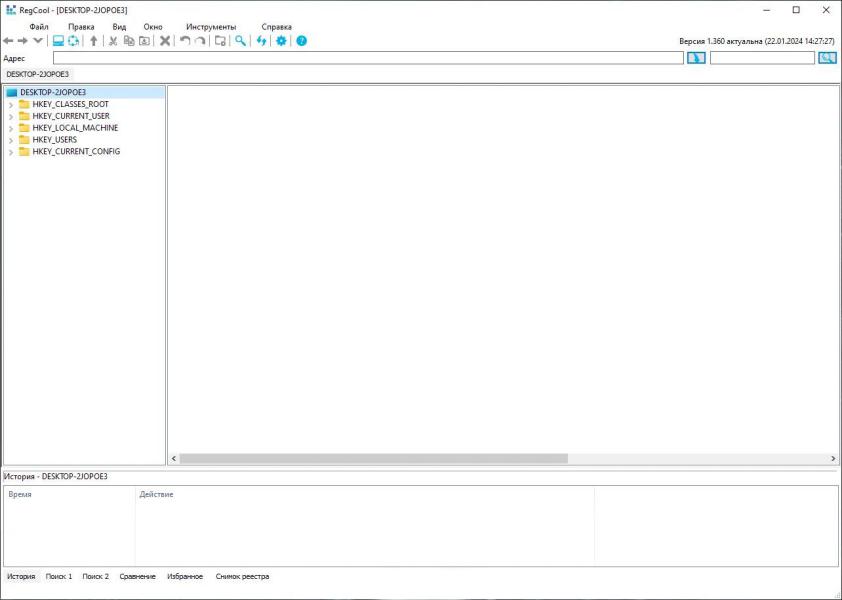Expand the HKEY_USERS chevron
Image resolution: width=842 pixels, height=600 pixels.
click(x=11, y=140)
